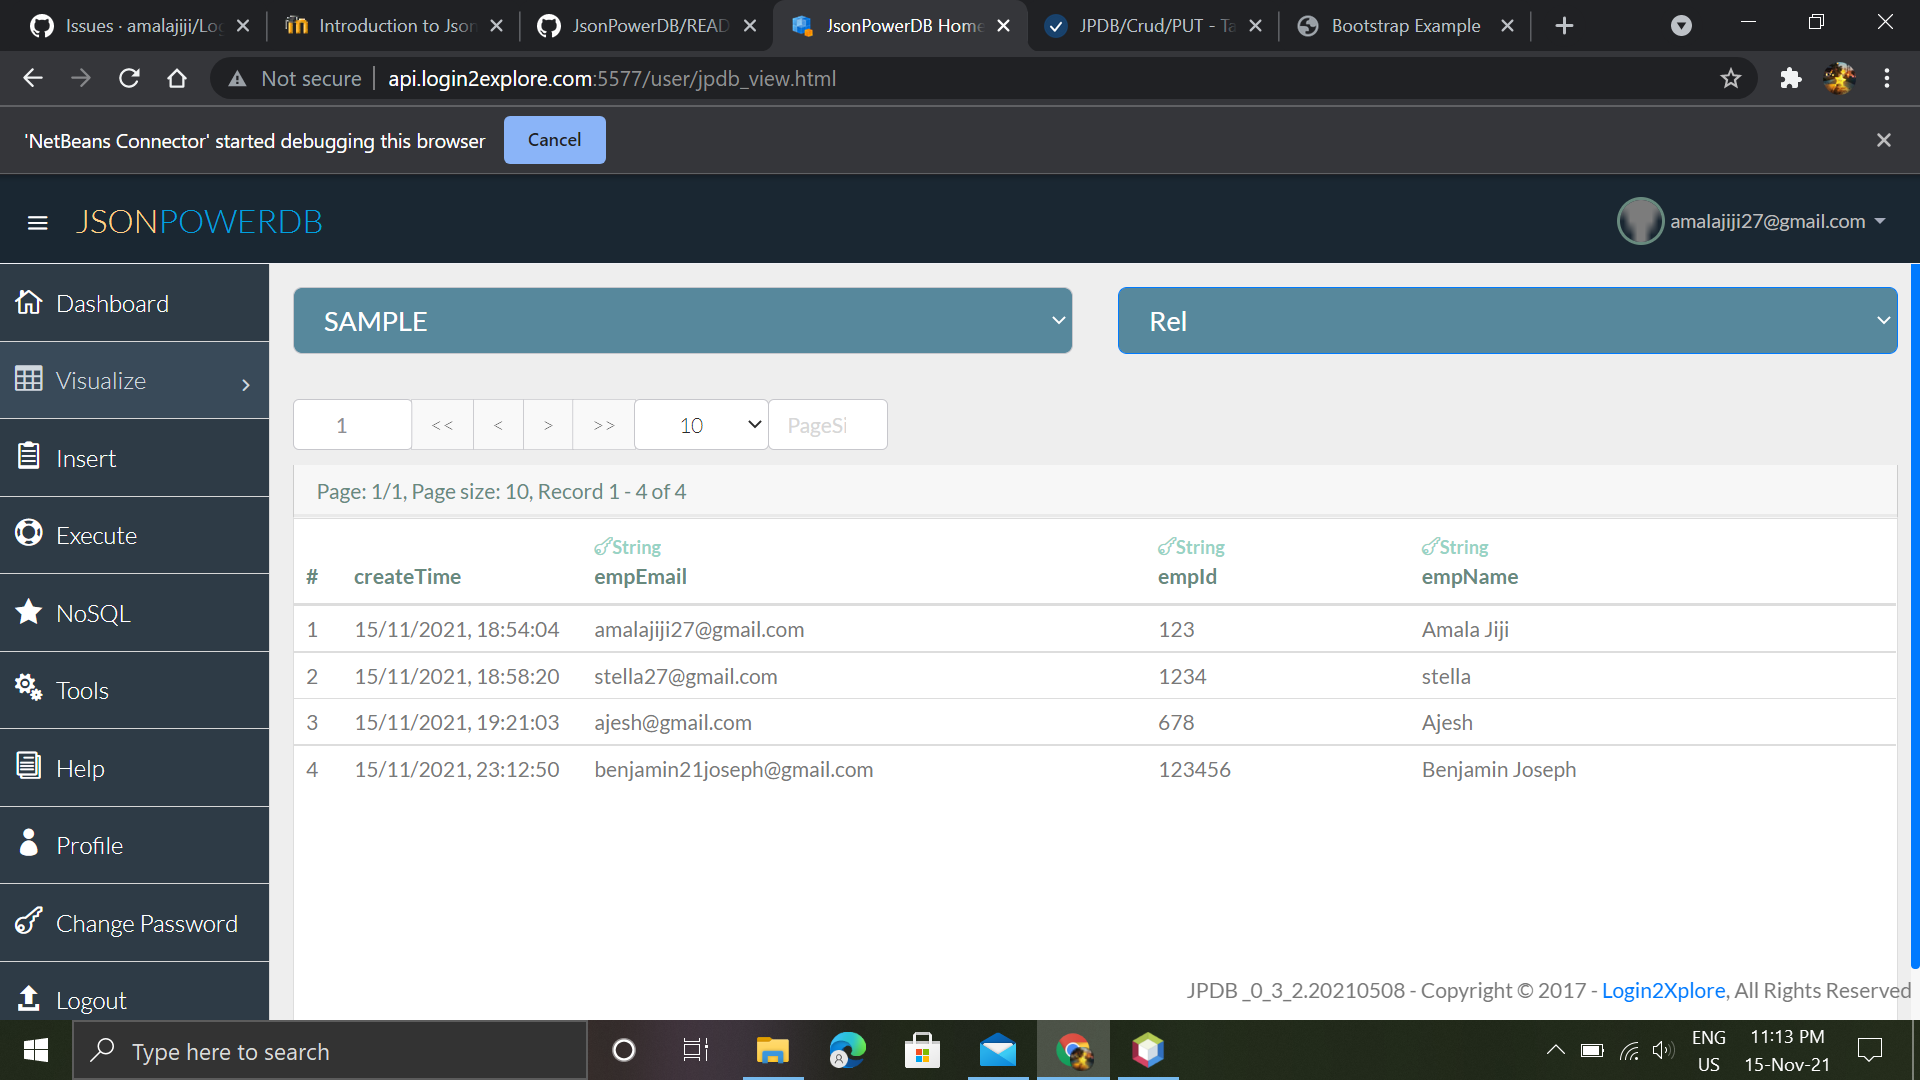This screenshot has width=1920, height=1080.
Task: Click the next page arrow button
Action: 547,424
